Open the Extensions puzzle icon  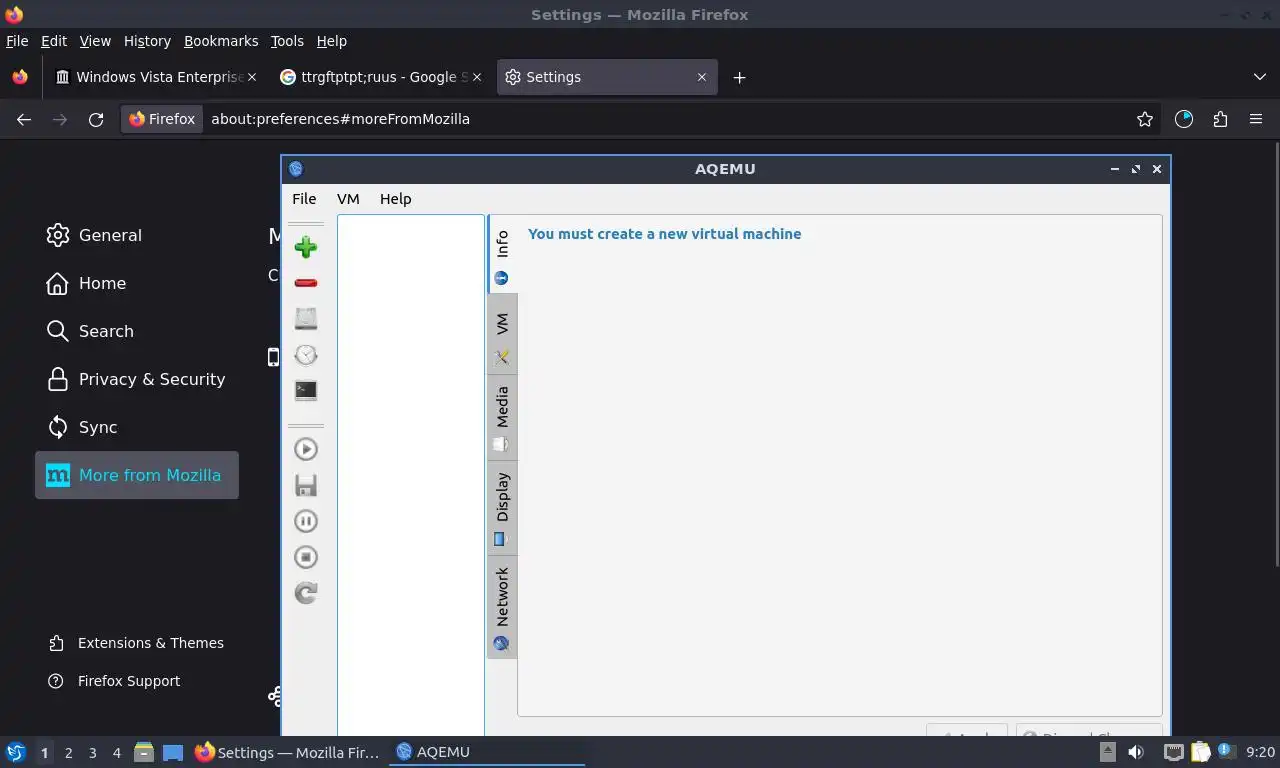point(1220,119)
